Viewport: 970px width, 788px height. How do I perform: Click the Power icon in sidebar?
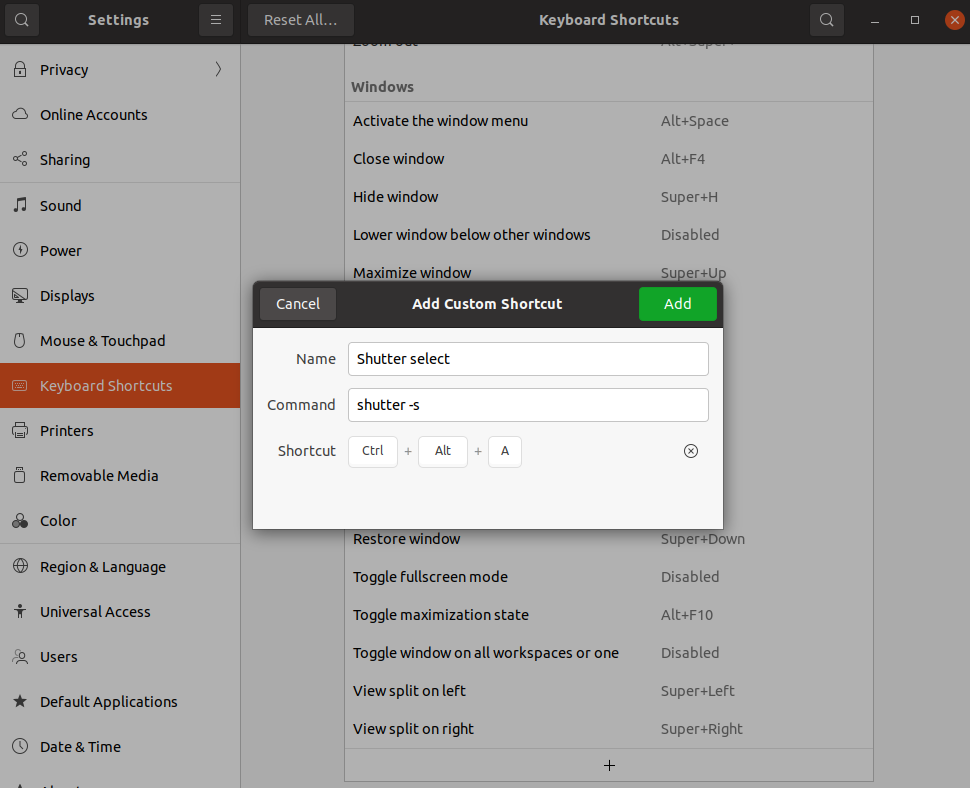point(20,250)
